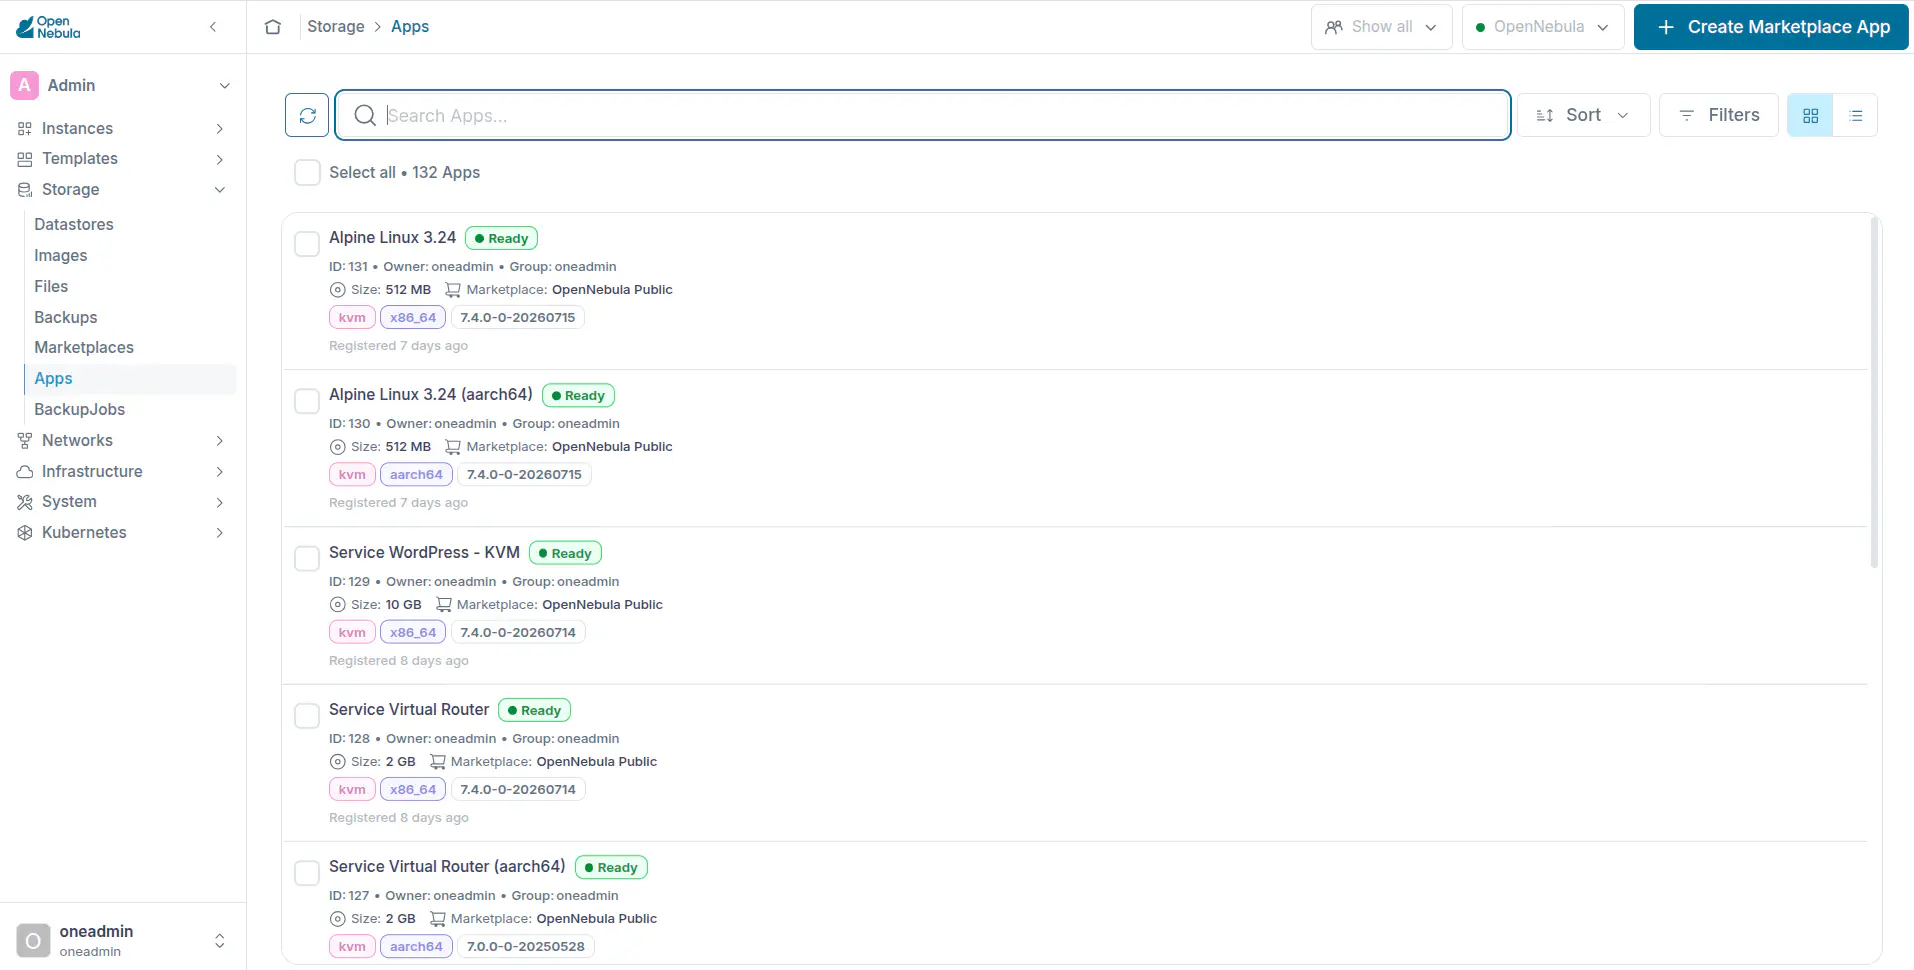1914x970 pixels.
Task: Open the Alpine Linux 3.24 app title
Action: (x=392, y=238)
